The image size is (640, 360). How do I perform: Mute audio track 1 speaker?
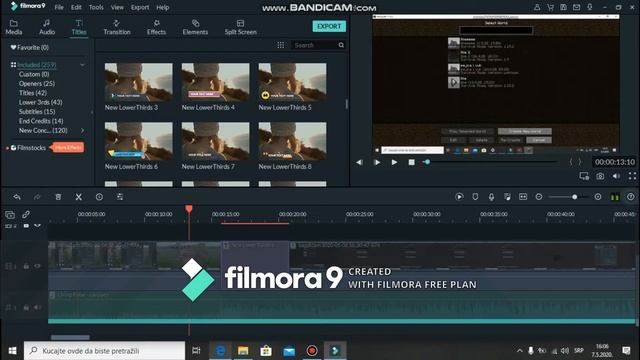38,307
